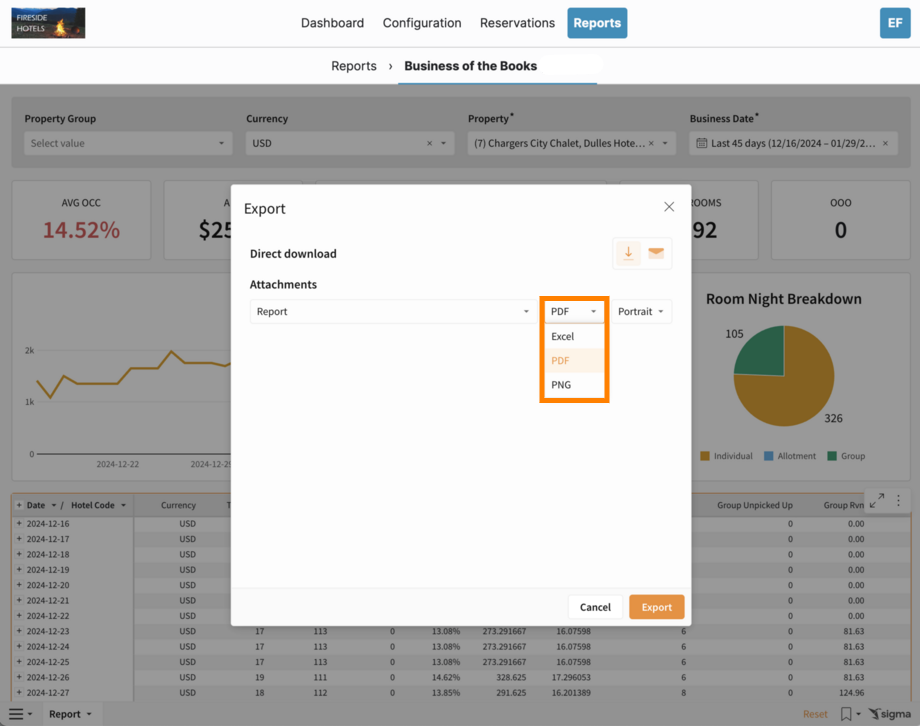Click the Reset link in footer
The image size is (920, 726).
815,714
